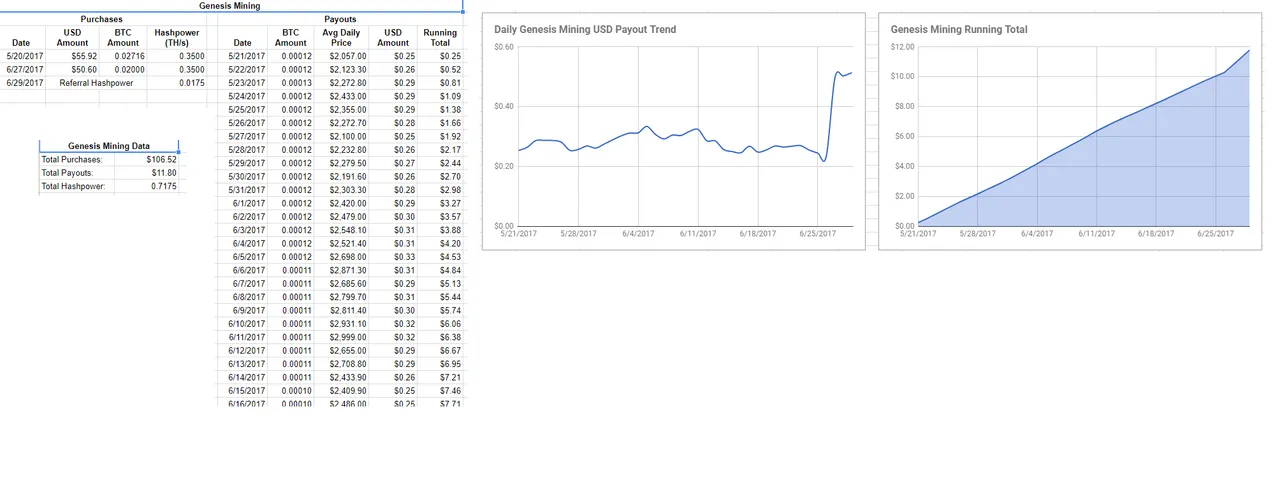This screenshot has height=479, width=1280.
Task: Select the 0.0175 hashpower cell
Action: point(177,83)
